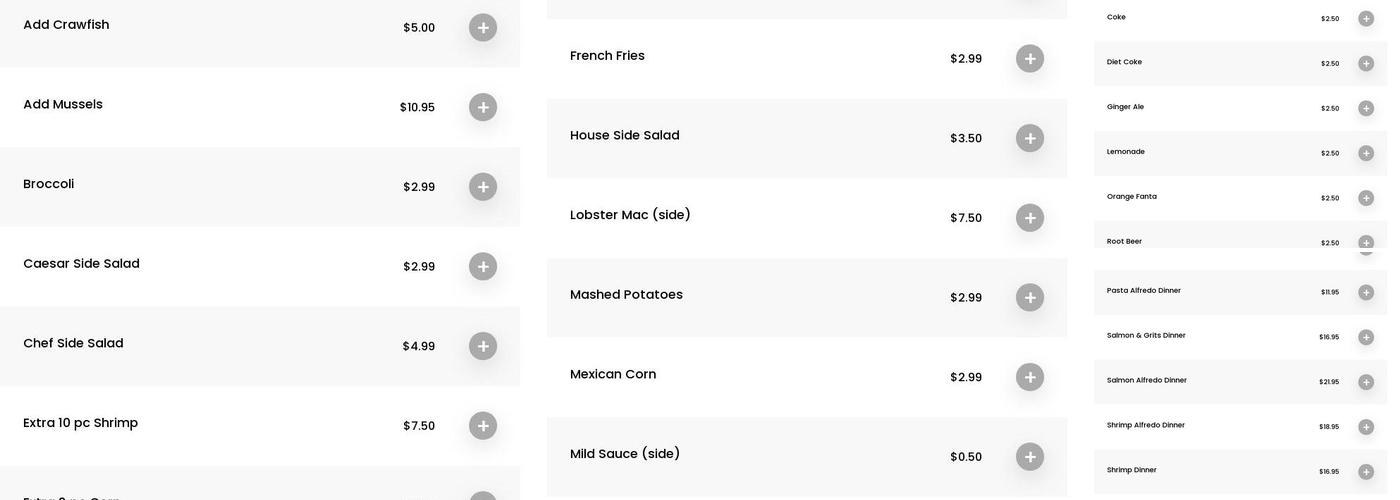Add Crawfish using its plus icon
Image resolution: width=1400 pixels, height=500 pixels.
pyautogui.click(x=483, y=28)
